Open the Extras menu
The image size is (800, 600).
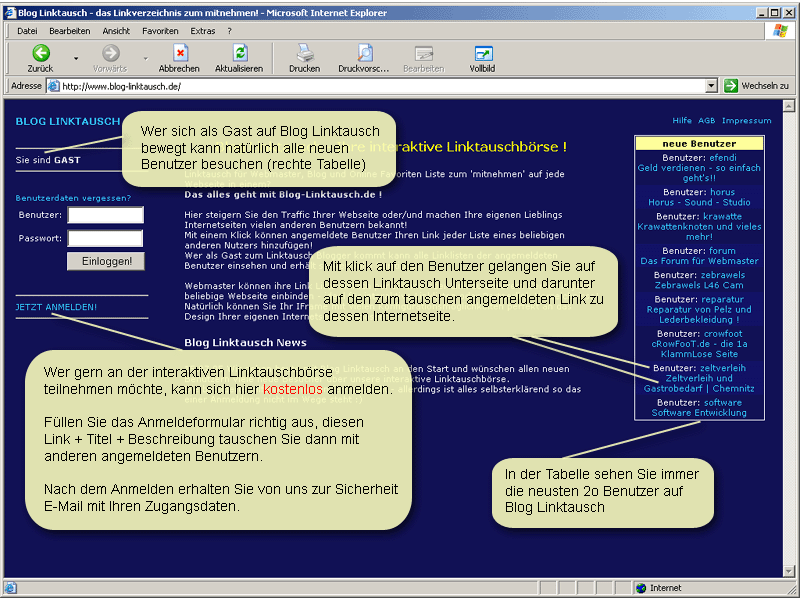point(203,31)
